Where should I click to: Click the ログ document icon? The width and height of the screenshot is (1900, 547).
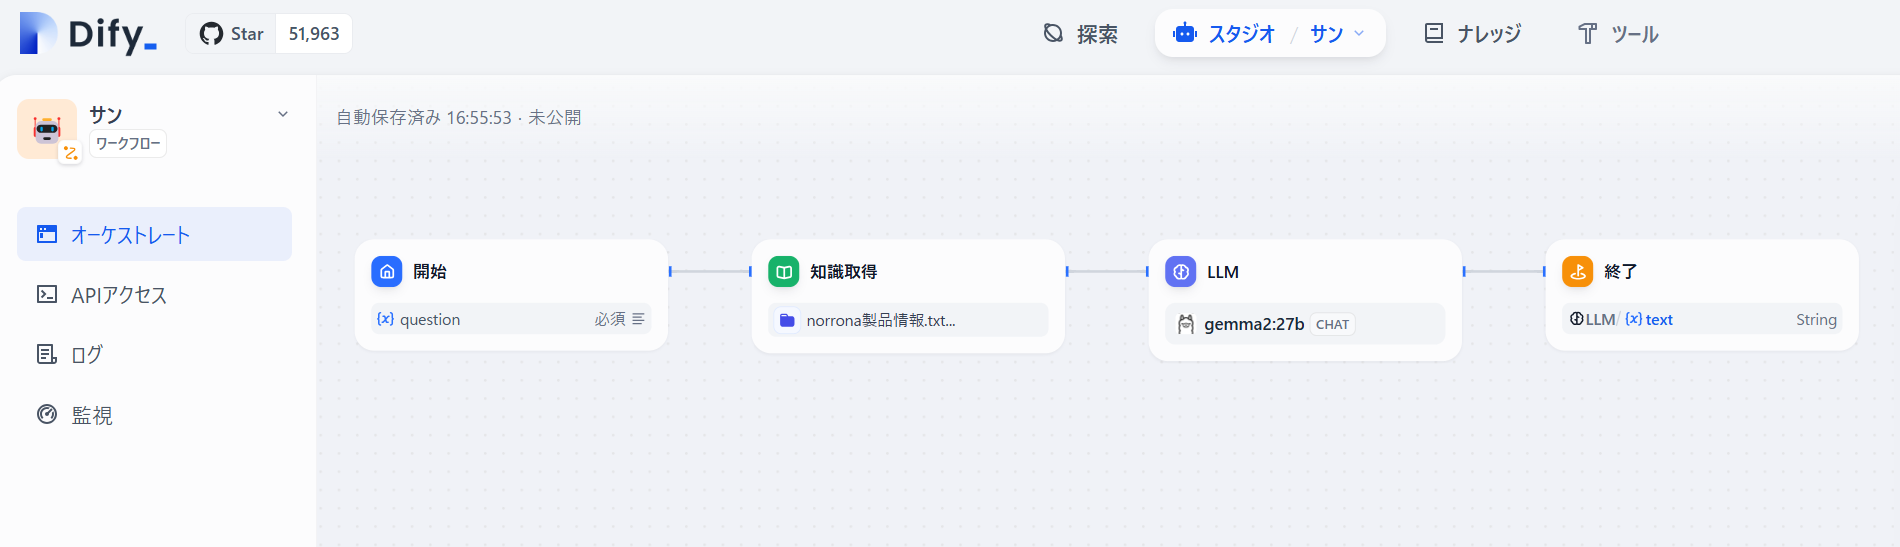(47, 354)
